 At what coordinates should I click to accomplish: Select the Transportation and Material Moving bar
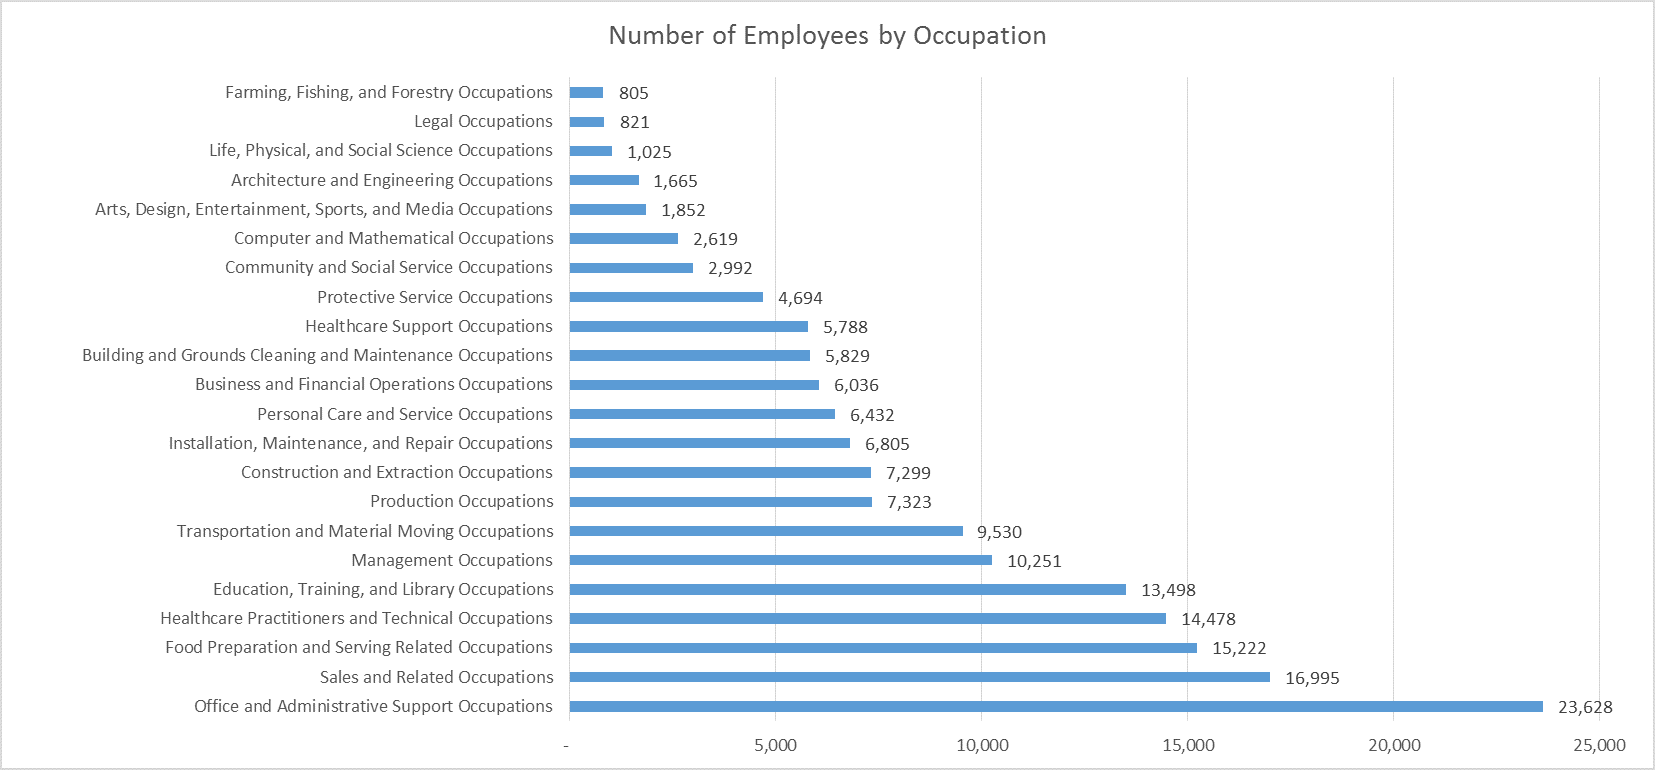coord(766,531)
